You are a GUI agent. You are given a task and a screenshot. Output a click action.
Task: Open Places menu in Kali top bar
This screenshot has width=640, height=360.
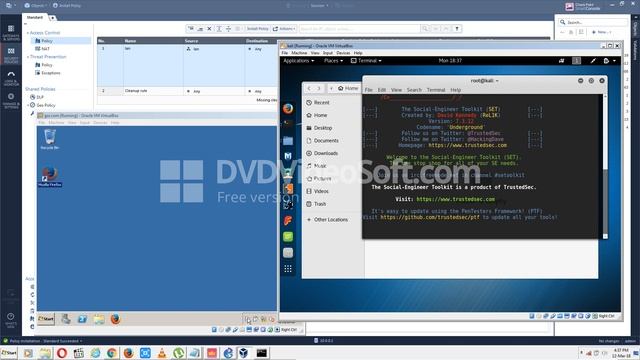[333, 61]
